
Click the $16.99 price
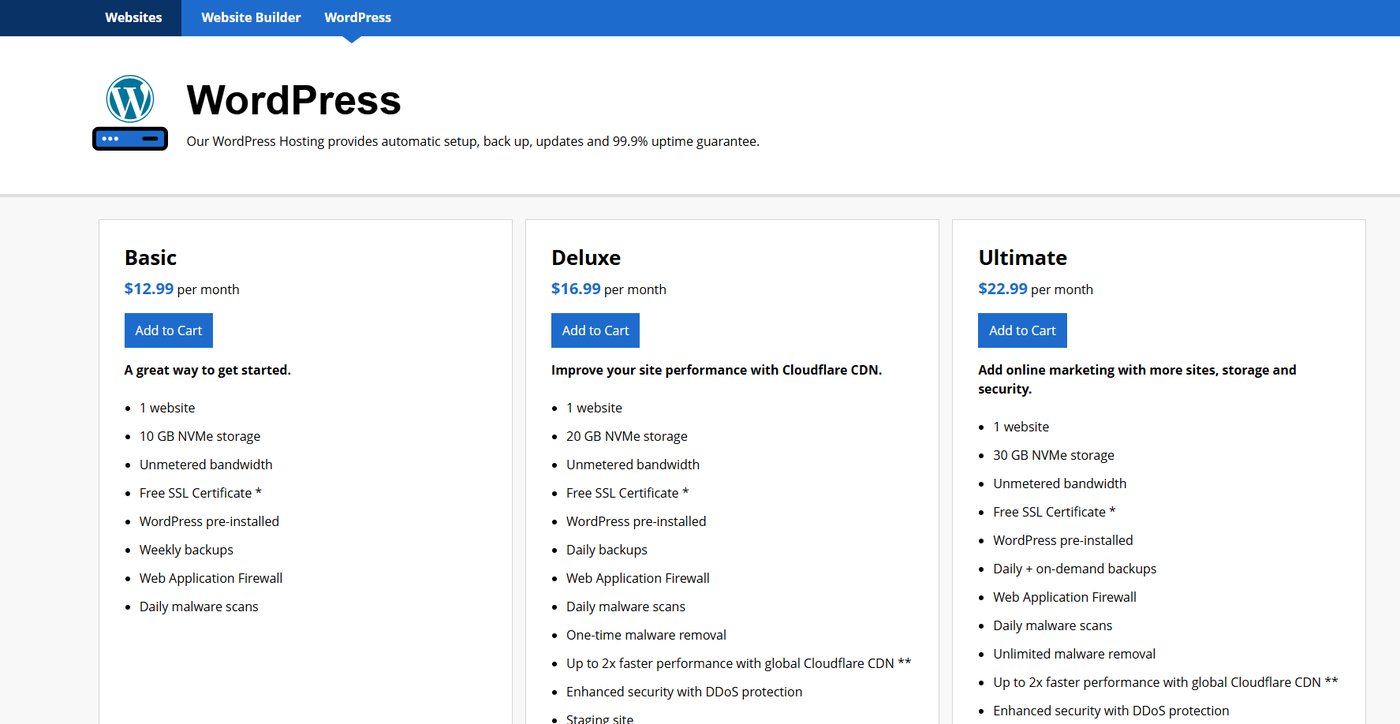576,289
